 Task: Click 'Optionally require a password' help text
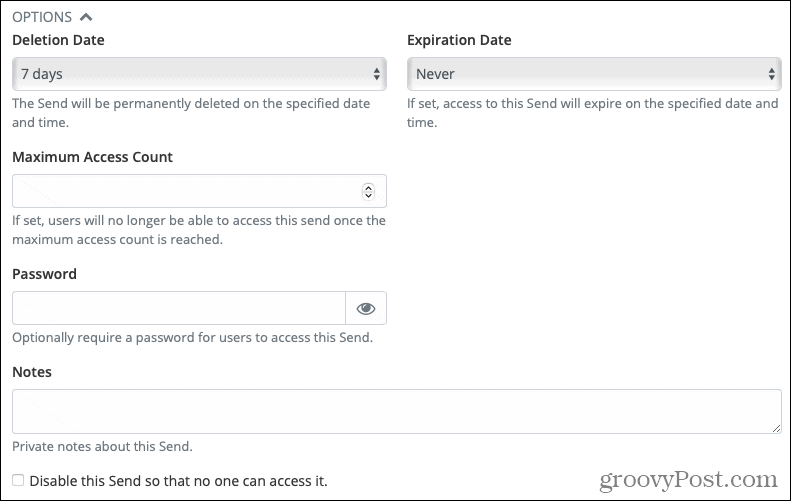coord(192,338)
